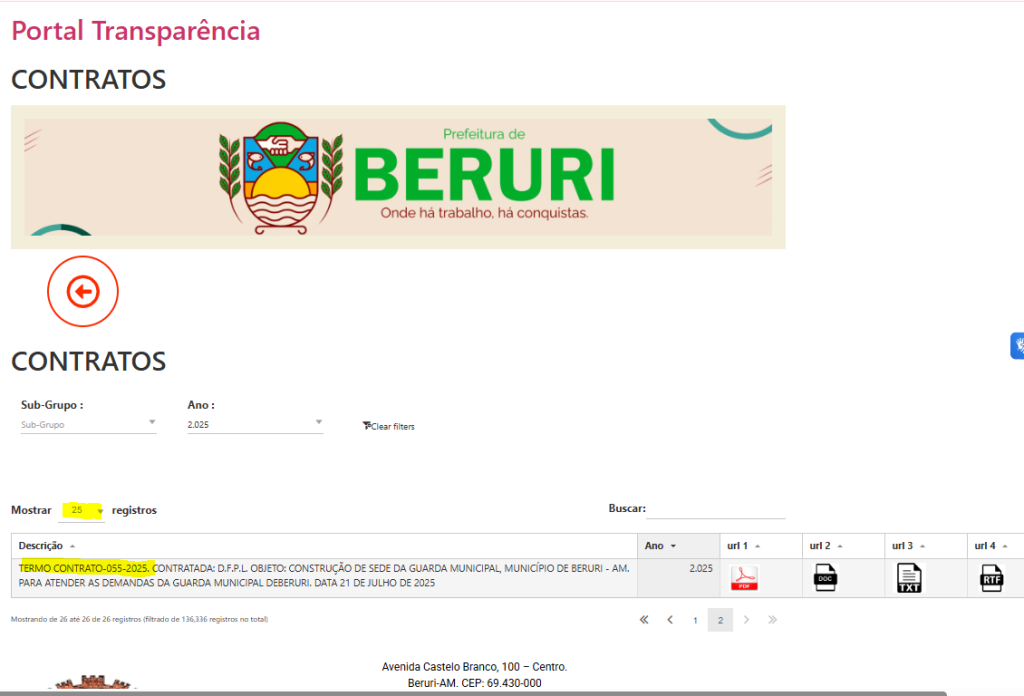Open the TXT file icon in url 3
1024x696 pixels.
pos(908,578)
